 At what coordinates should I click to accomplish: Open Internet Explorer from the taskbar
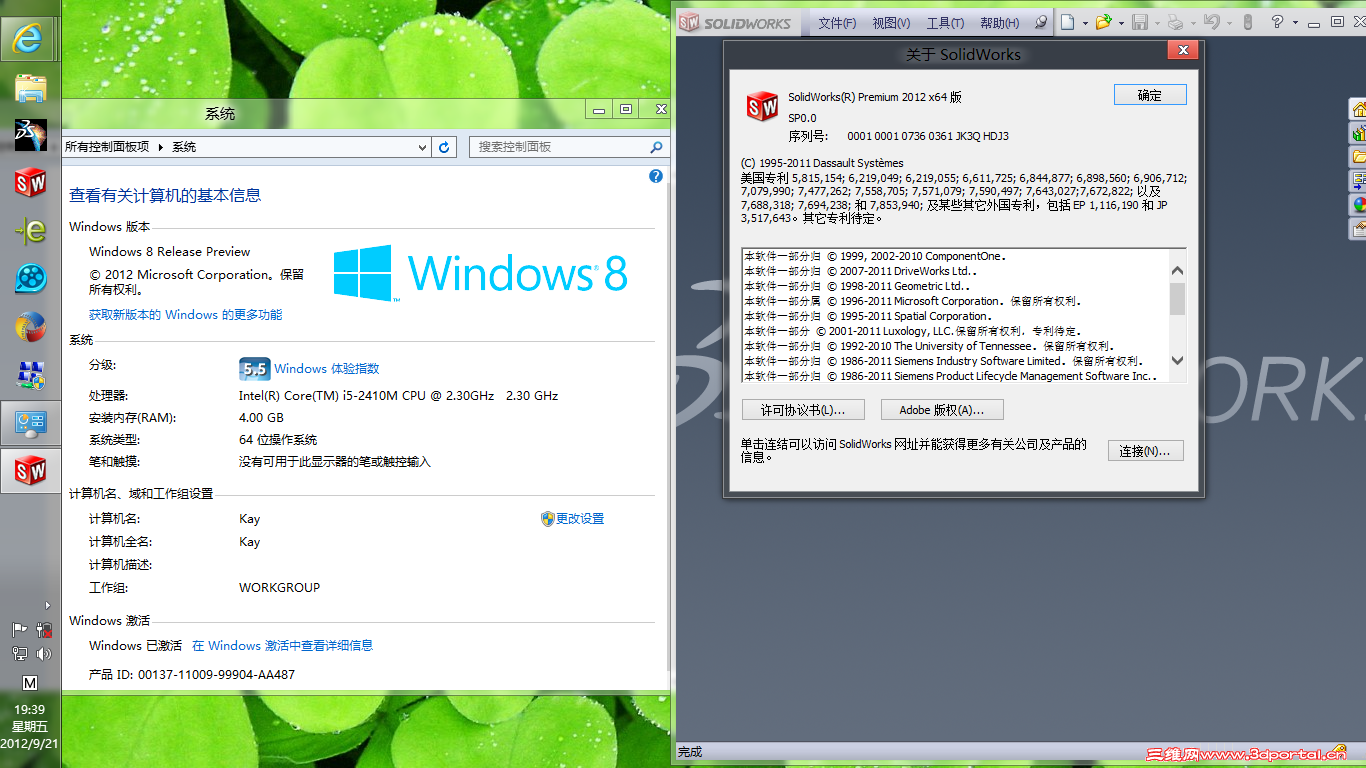click(x=29, y=40)
